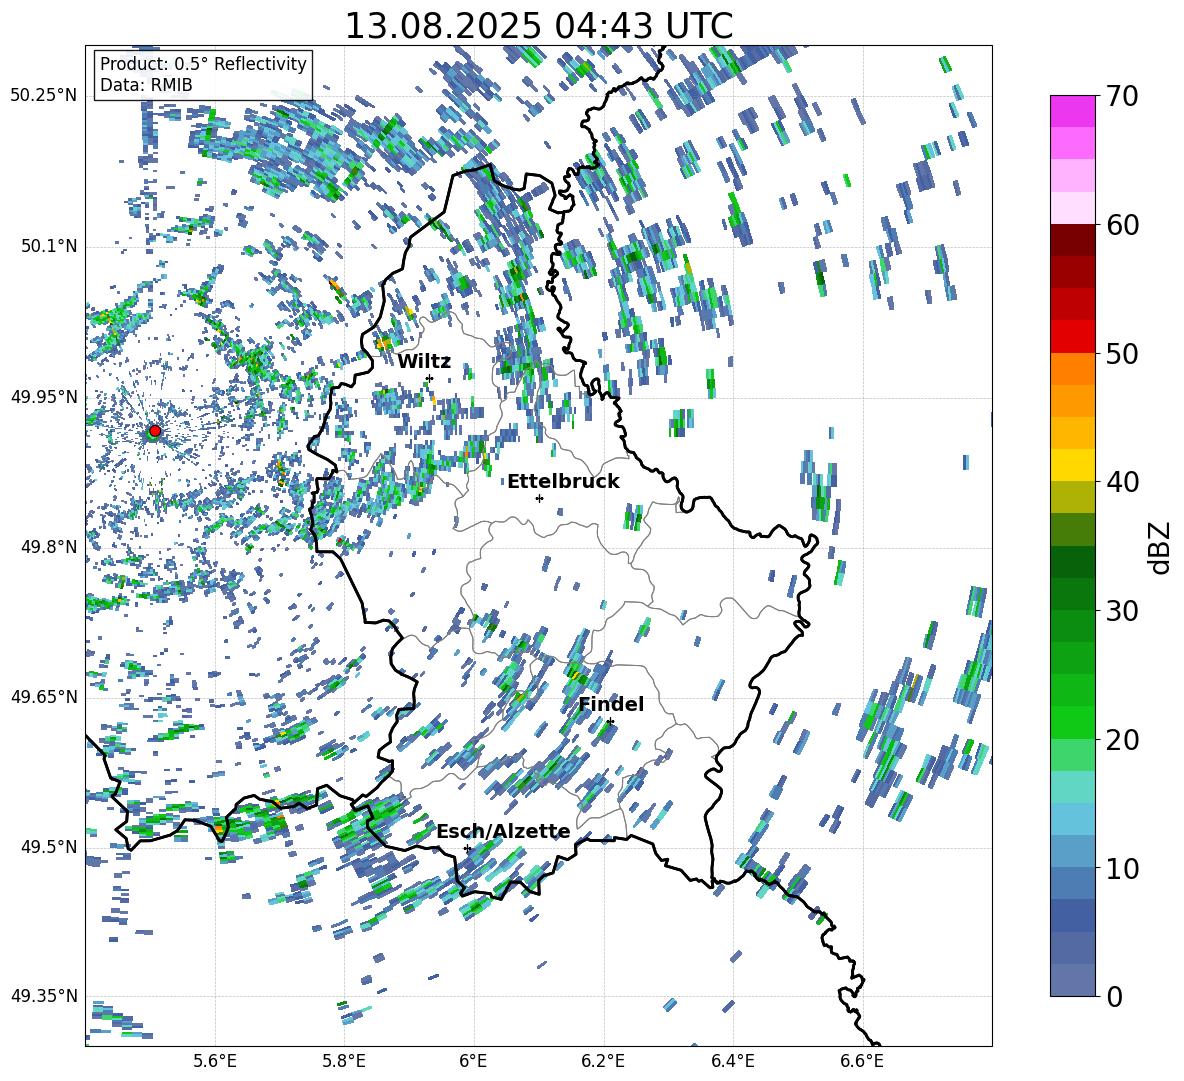Pick the bright red 50 dBZ swatch
The height and width of the screenshot is (1081, 1184).
coord(1072,337)
